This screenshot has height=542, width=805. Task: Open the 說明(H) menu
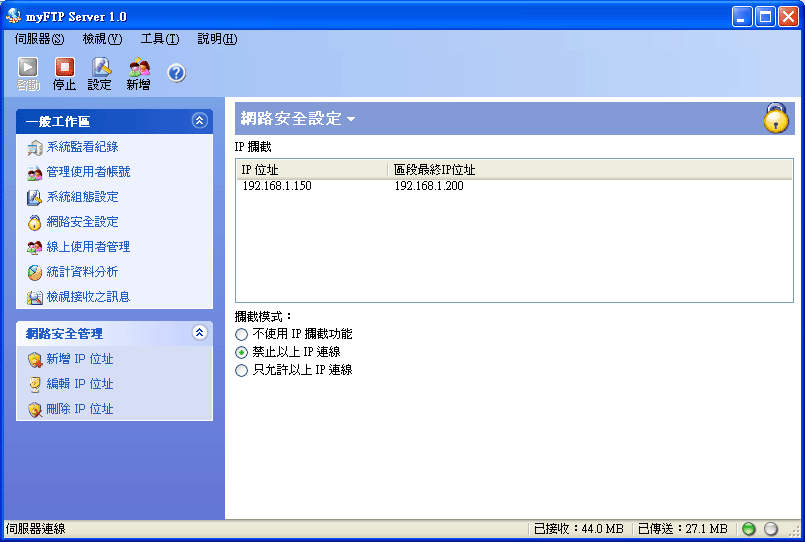(x=217, y=39)
